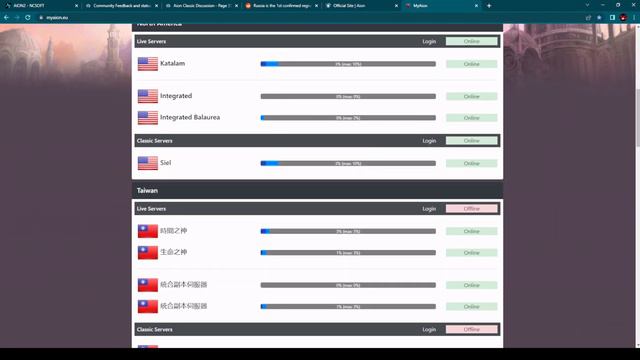
Task: Go back to the previous page
Action: click(6, 18)
